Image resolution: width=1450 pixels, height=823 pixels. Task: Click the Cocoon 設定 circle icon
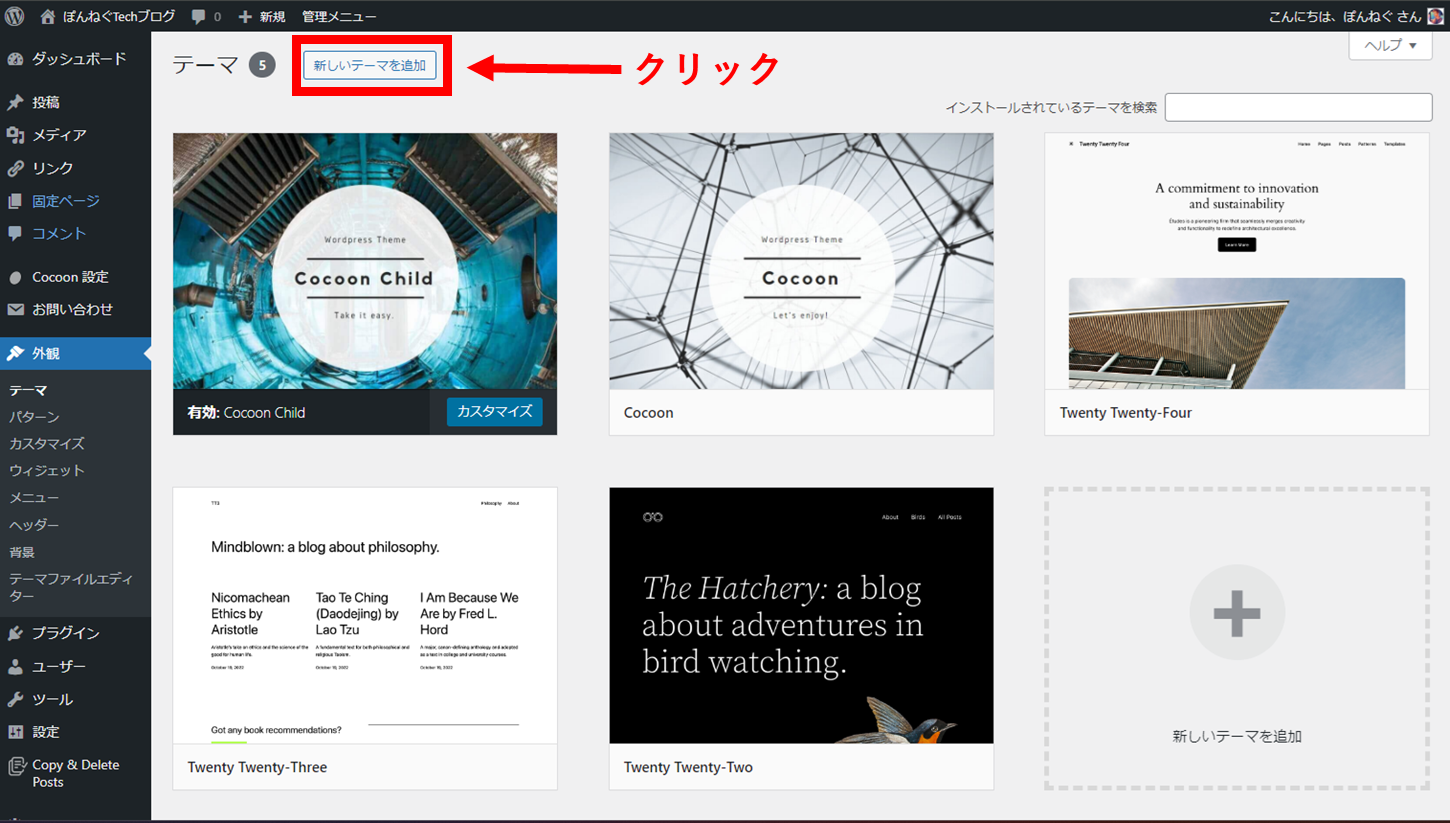15,277
